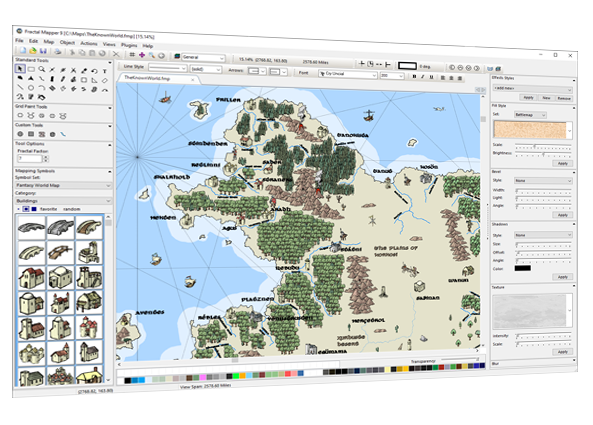Click the Underline formatting button
The image size is (593, 425).
point(431,77)
